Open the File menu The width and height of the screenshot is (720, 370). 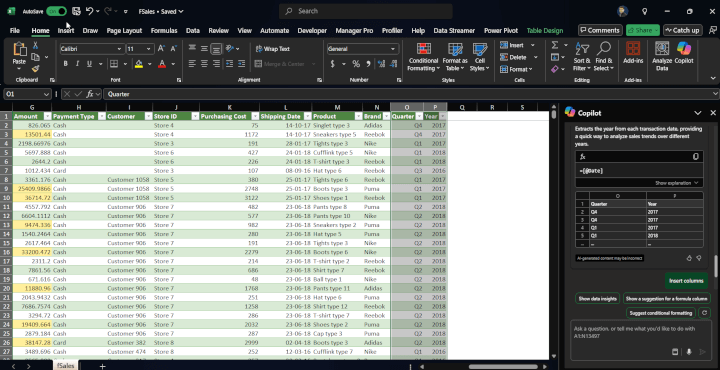tap(15, 31)
